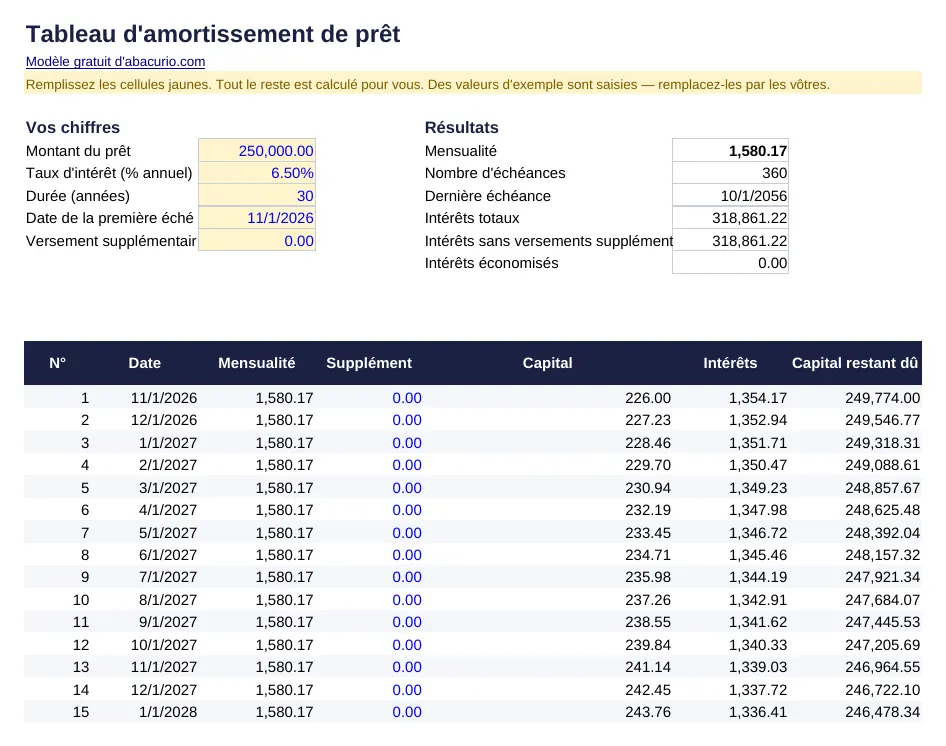Click the Intérêts sans versements supplément value
The image size is (946, 746).
click(730, 241)
